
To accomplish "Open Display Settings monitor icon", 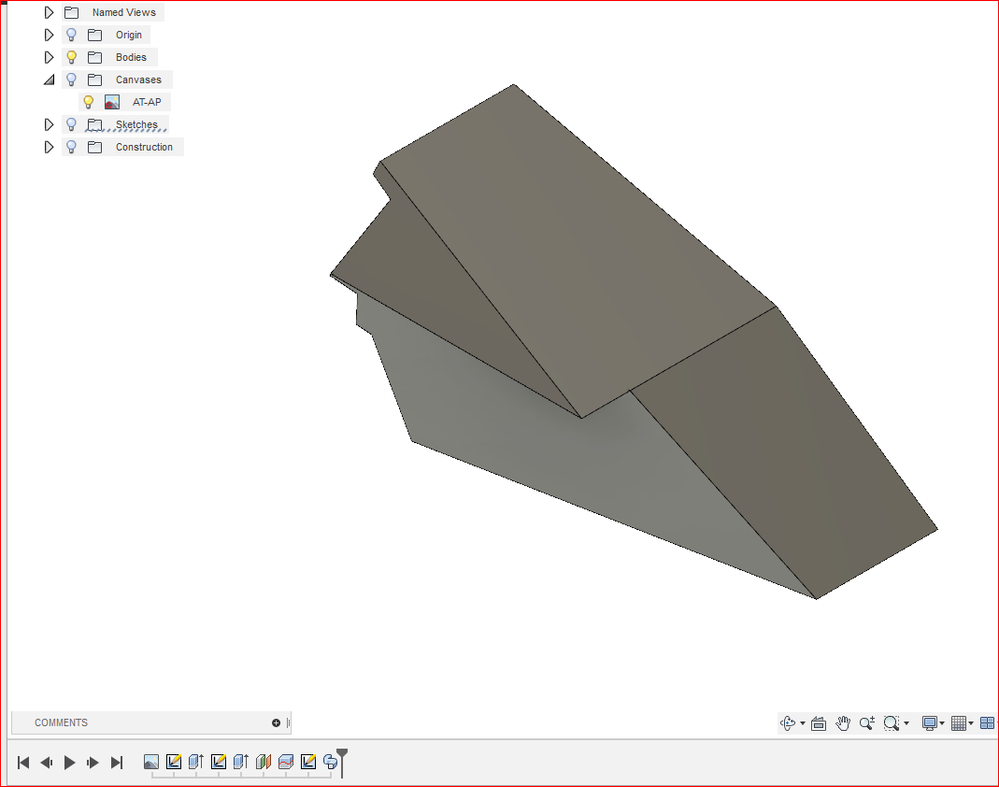I will tap(930, 723).
